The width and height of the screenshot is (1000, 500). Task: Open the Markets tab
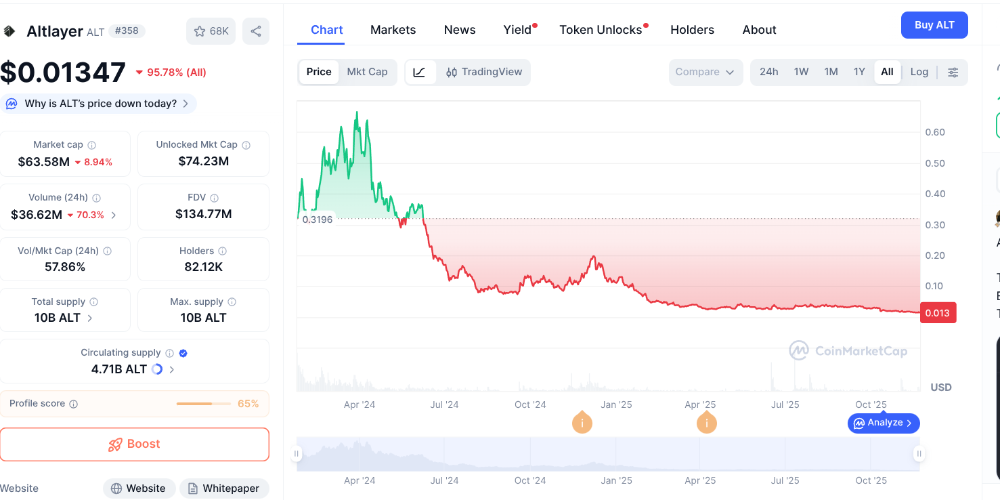tap(393, 30)
